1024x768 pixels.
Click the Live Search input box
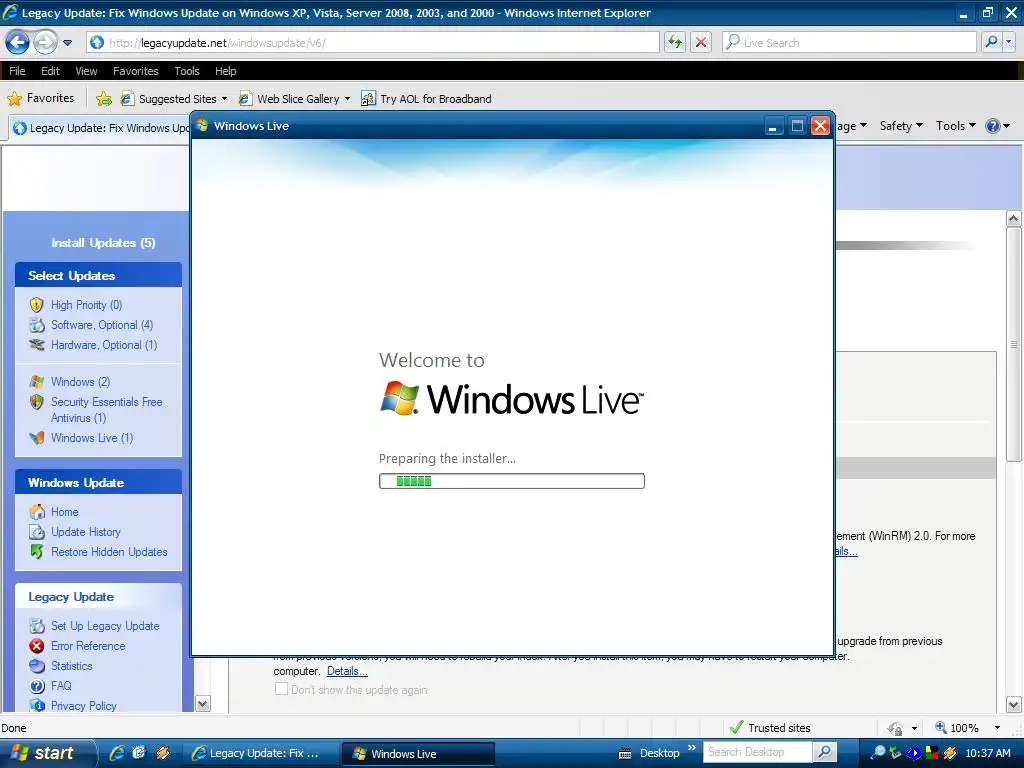tap(849, 42)
